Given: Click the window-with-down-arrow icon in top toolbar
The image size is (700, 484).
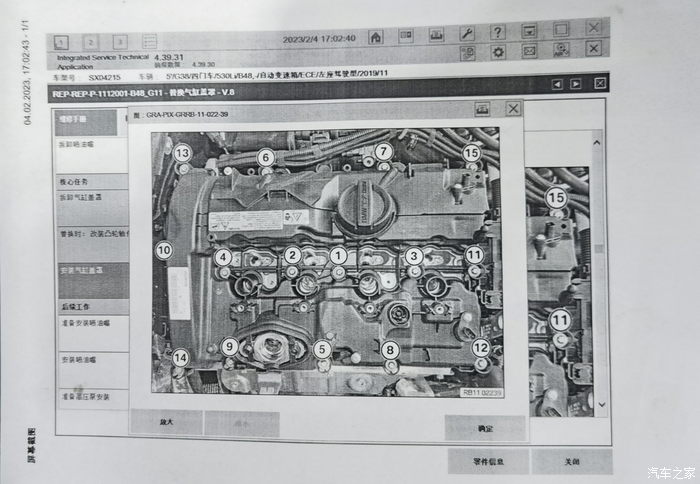Looking at the screenshot, I should point(529,31).
